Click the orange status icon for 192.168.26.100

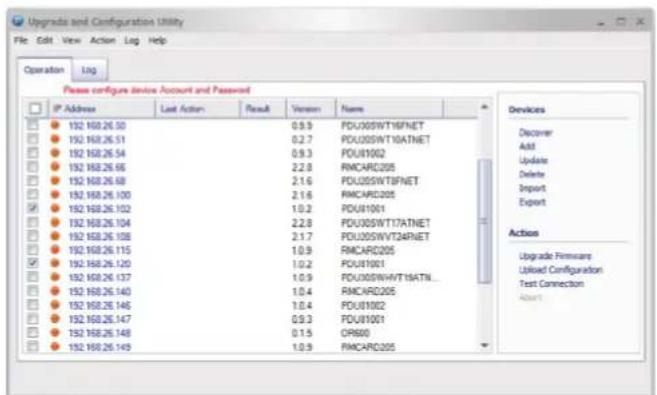click(x=55, y=194)
